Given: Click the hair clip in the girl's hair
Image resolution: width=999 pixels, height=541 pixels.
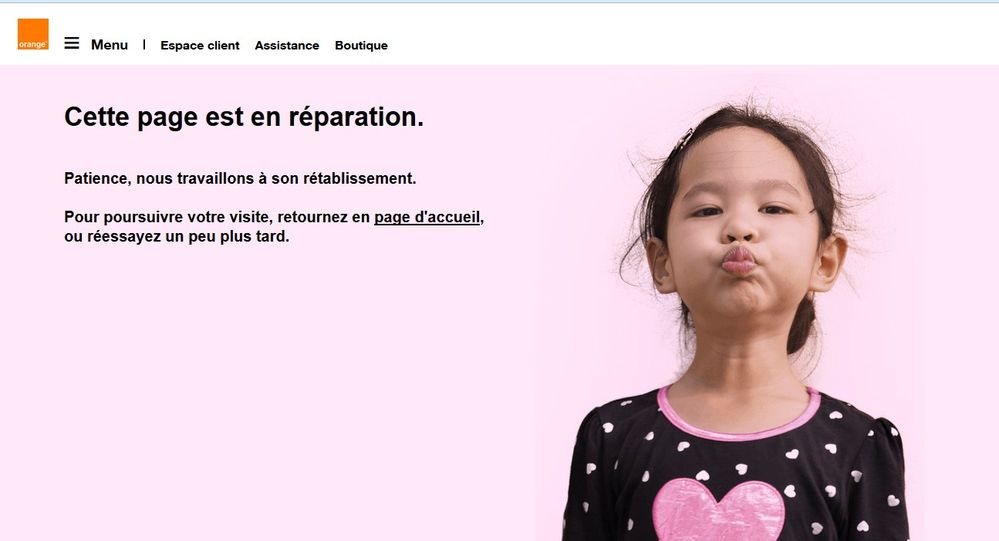Looking at the screenshot, I should [682, 140].
